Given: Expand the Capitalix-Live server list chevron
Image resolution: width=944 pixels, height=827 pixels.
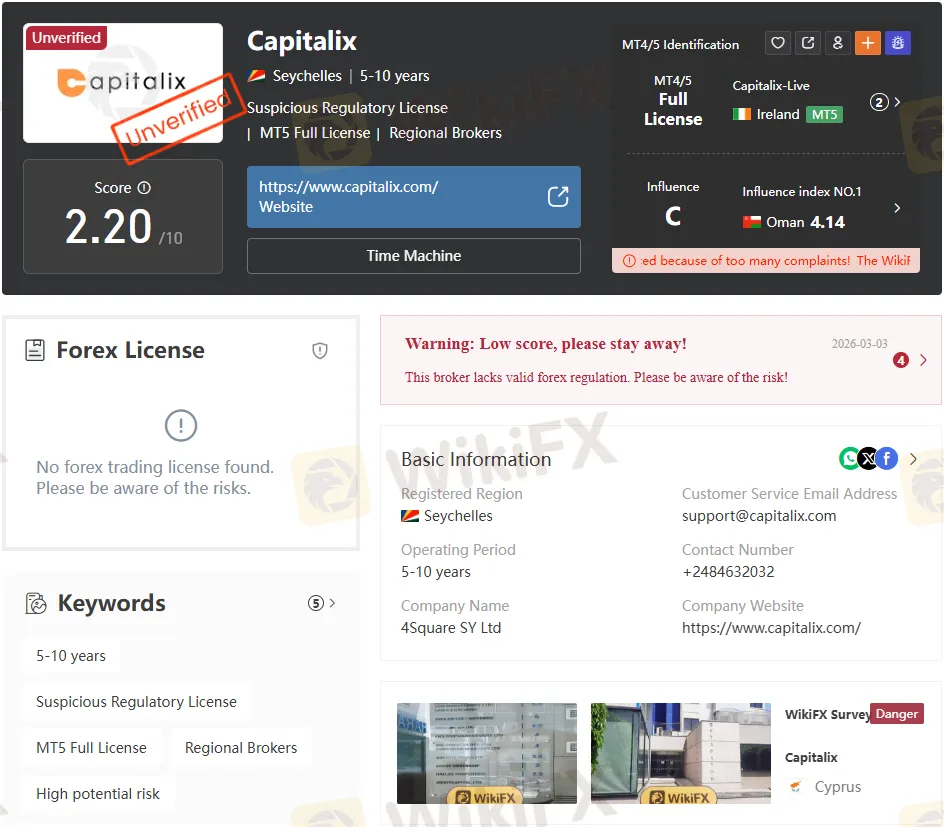Looking at the screenshot, I should [898, 102].
